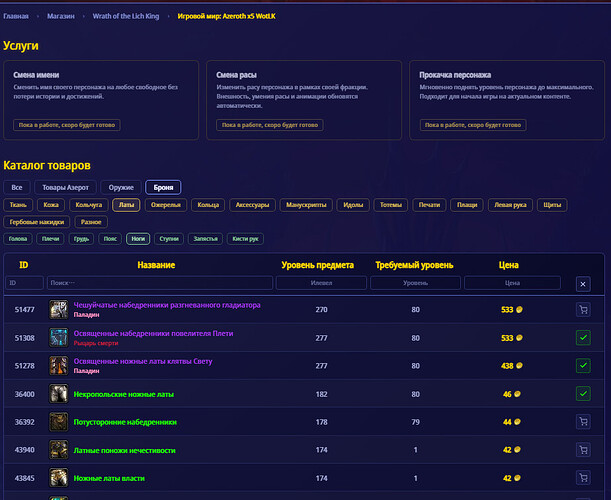
Task: Uncheck the selected item 51308
Action: click(x=583, y=337)
